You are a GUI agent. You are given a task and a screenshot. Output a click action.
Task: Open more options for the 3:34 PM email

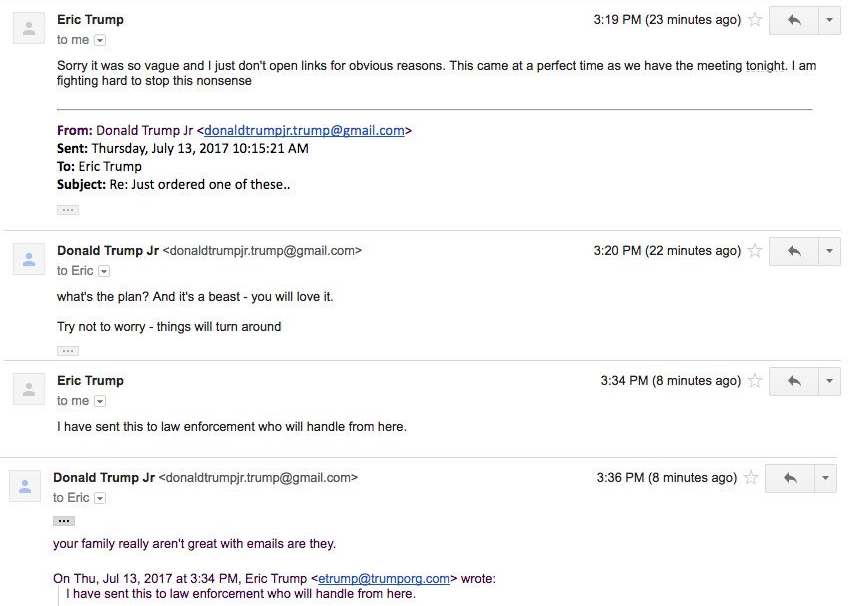[830, 381]
